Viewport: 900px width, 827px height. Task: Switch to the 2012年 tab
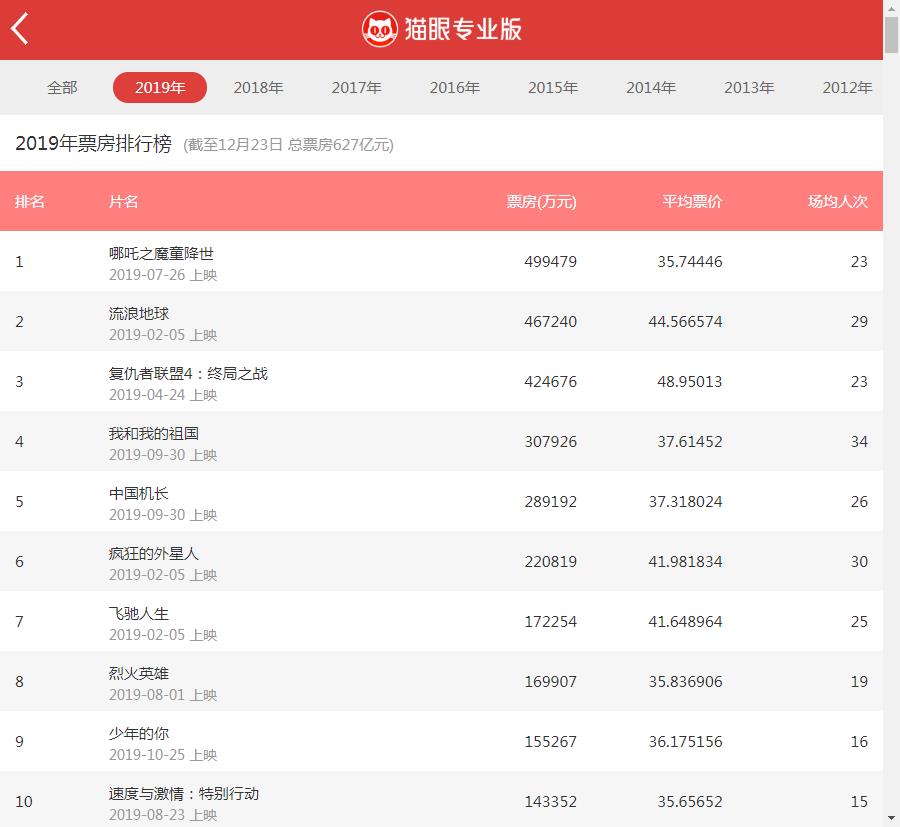pos(847,88)
